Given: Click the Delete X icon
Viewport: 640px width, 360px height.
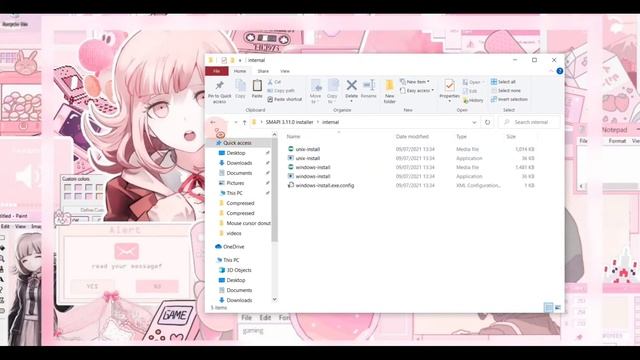Looking at the screenshot, I should (x=351, y=85).
